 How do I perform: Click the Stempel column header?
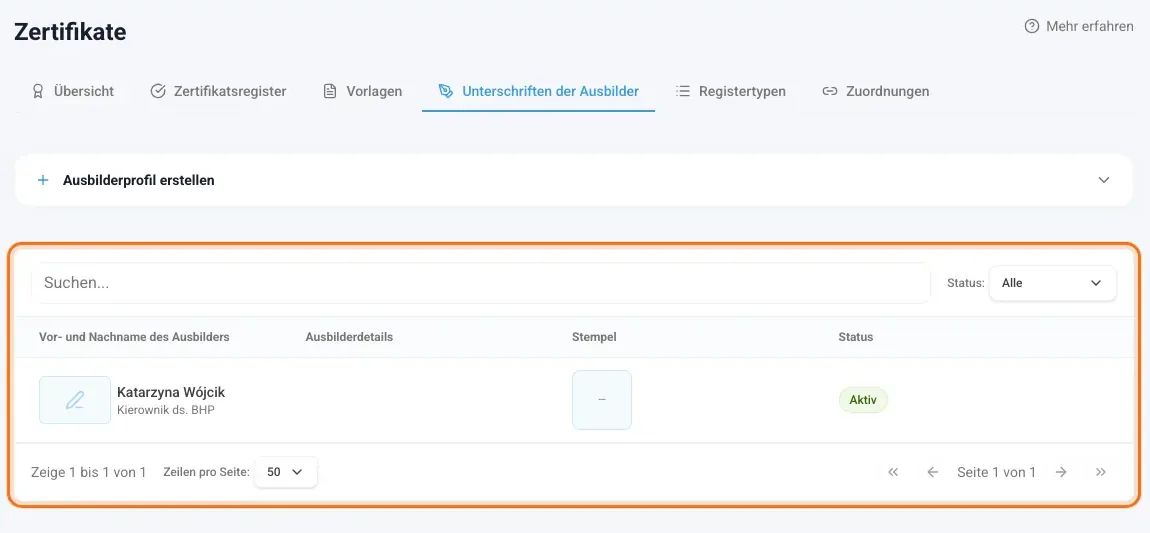(x=594, y=337)
